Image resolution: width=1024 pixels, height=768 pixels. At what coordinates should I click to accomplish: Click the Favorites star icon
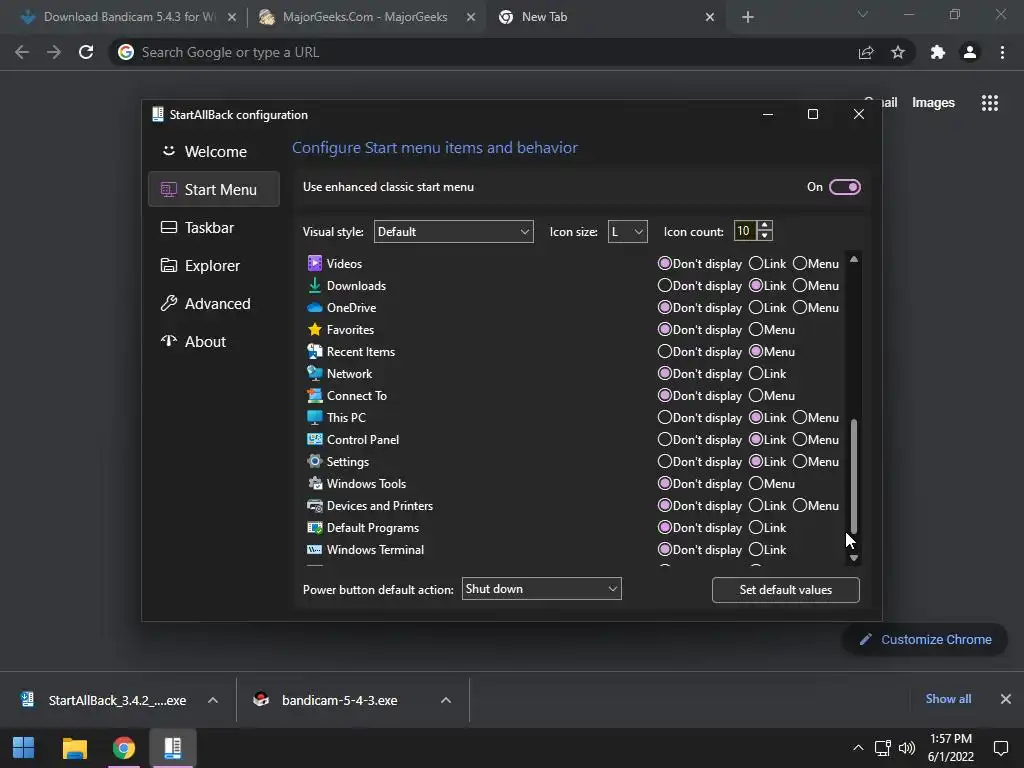coord(315,329)
